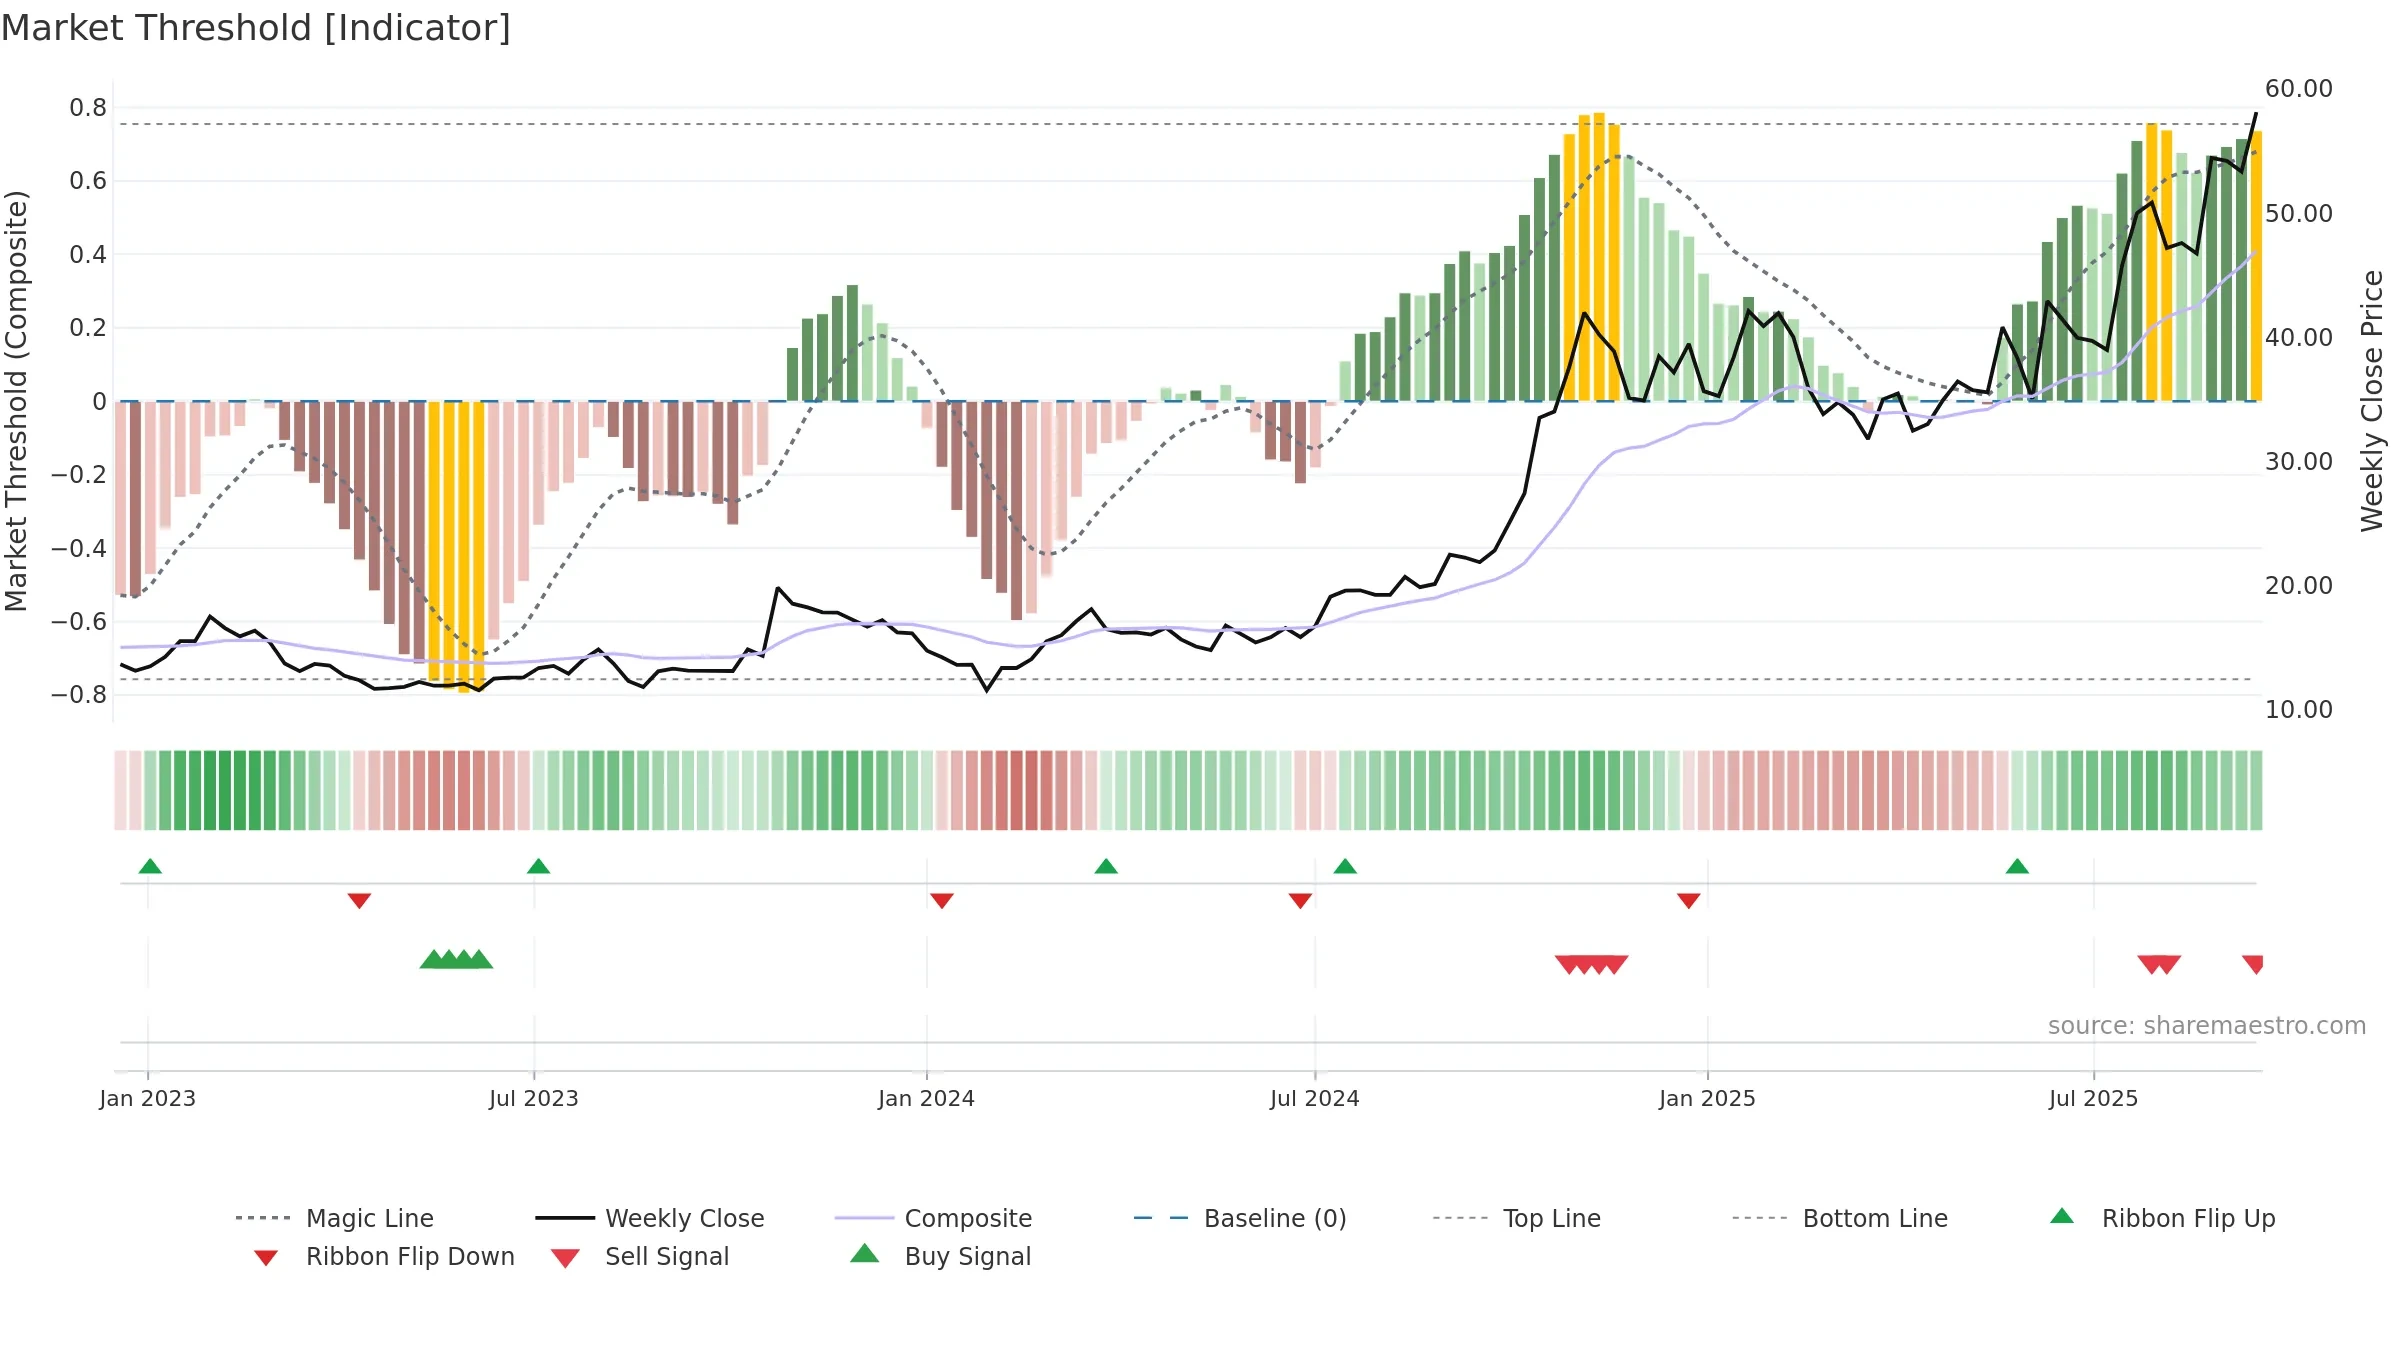
Task: Click the 0.2 composite axis tick
Action: coord(88,327)
